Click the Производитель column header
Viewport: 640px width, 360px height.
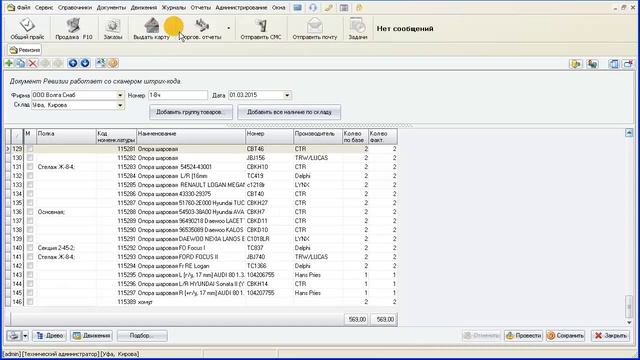[x=318, y=136]
